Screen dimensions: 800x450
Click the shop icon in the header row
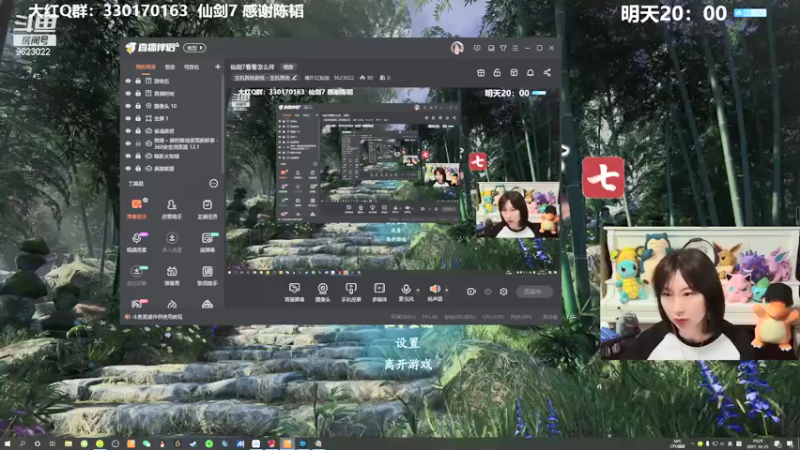(481, 73)
